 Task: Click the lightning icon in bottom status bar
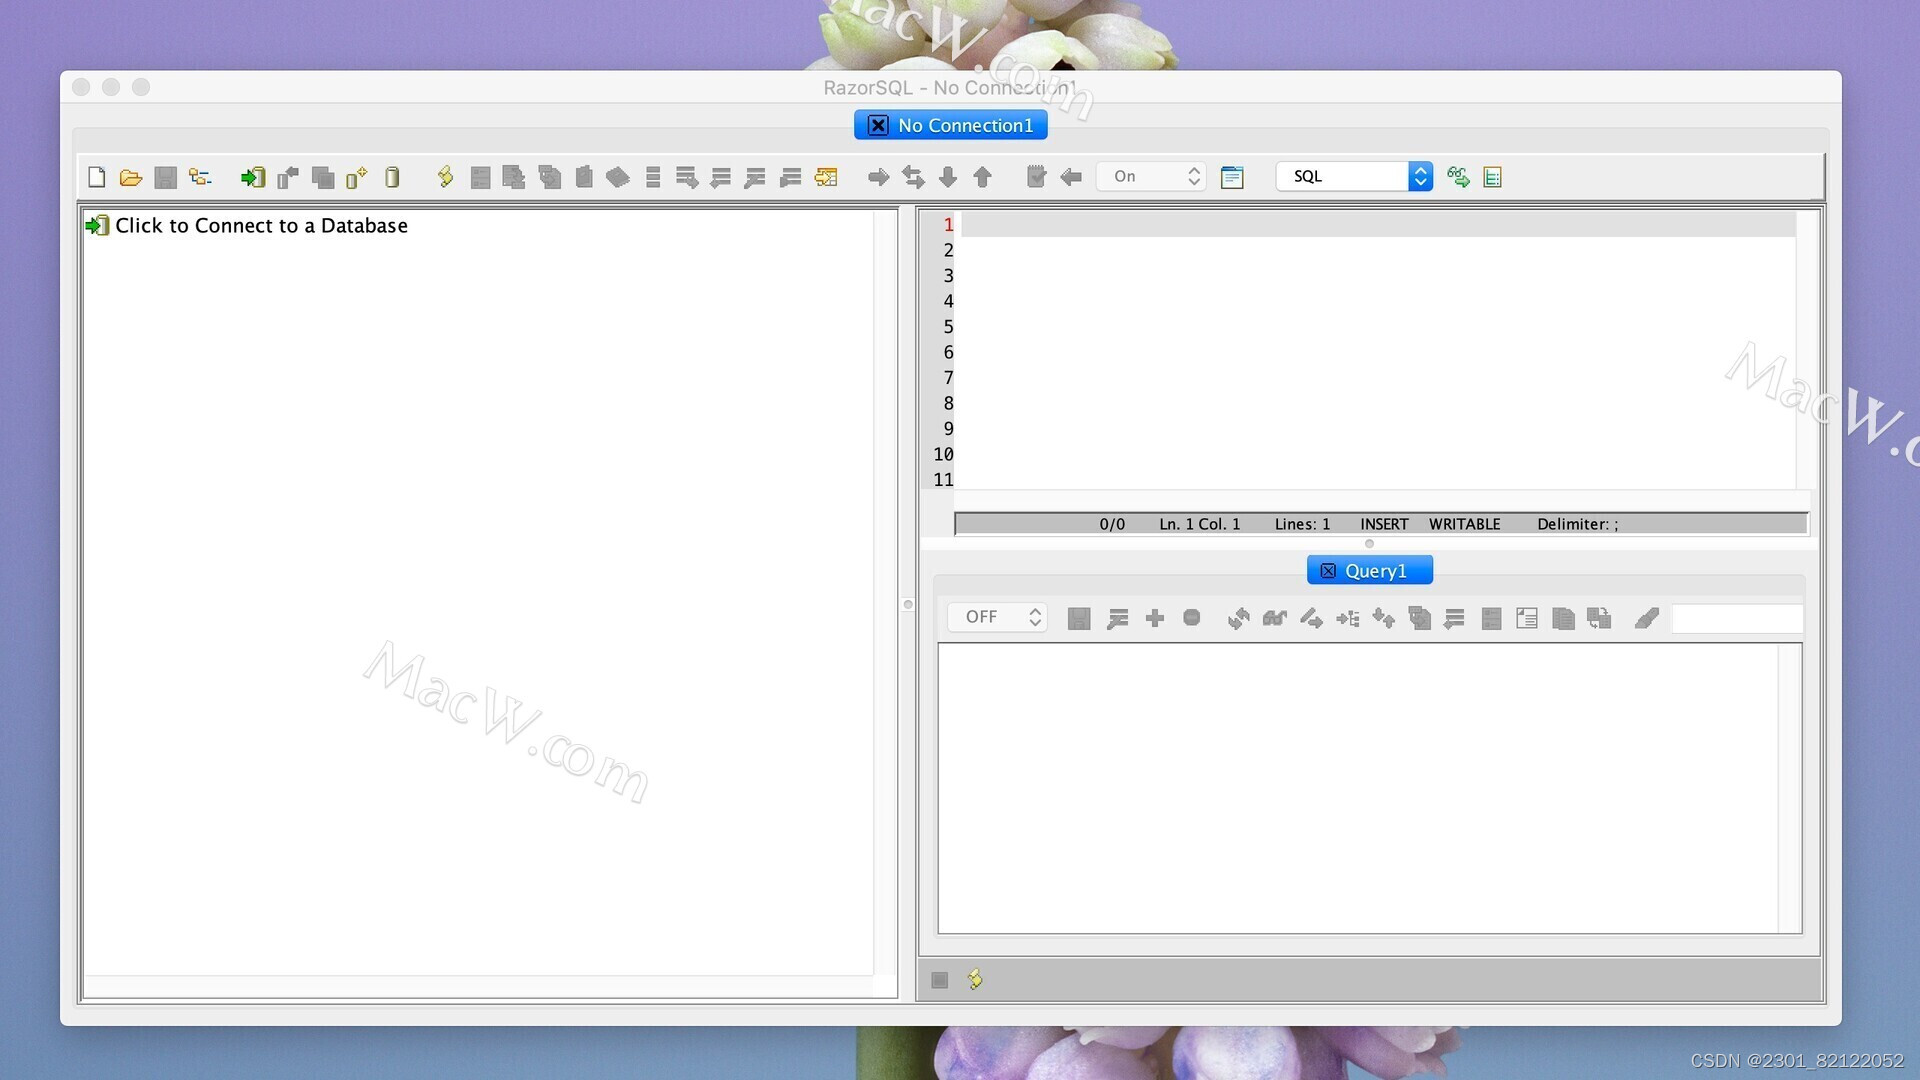975,979
